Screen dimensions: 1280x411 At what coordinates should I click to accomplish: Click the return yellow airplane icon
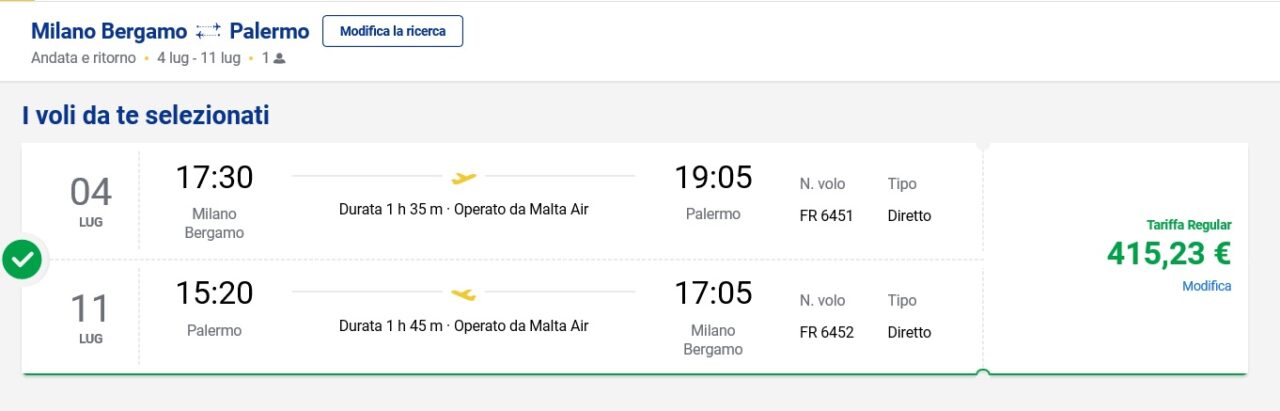point(463,294)
